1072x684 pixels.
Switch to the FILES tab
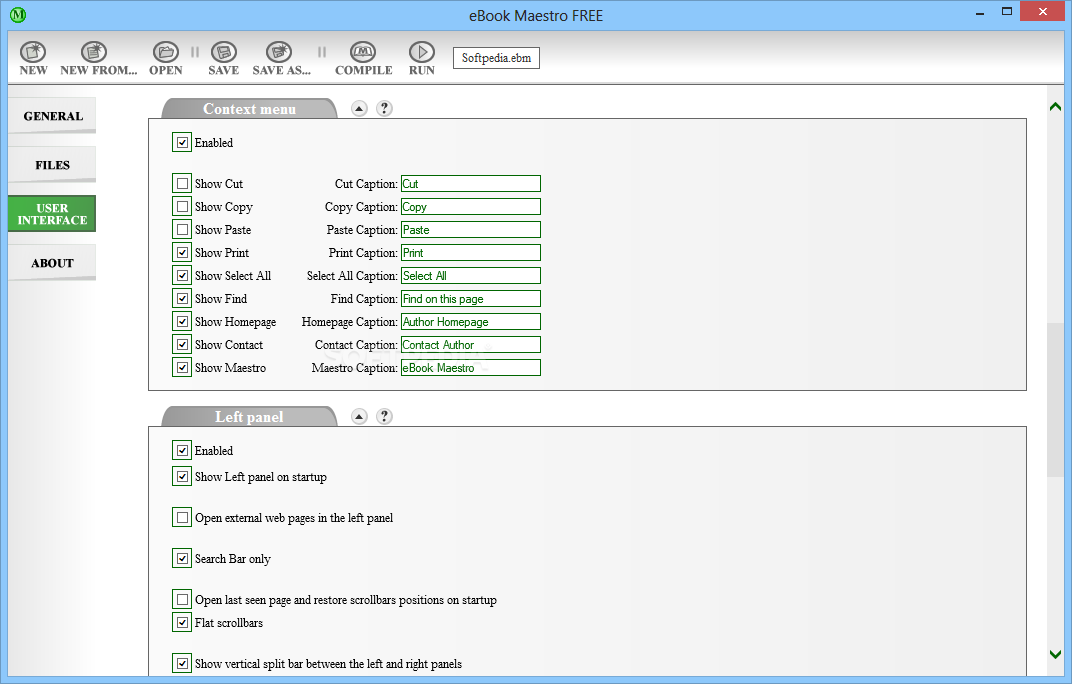[53, 165]
